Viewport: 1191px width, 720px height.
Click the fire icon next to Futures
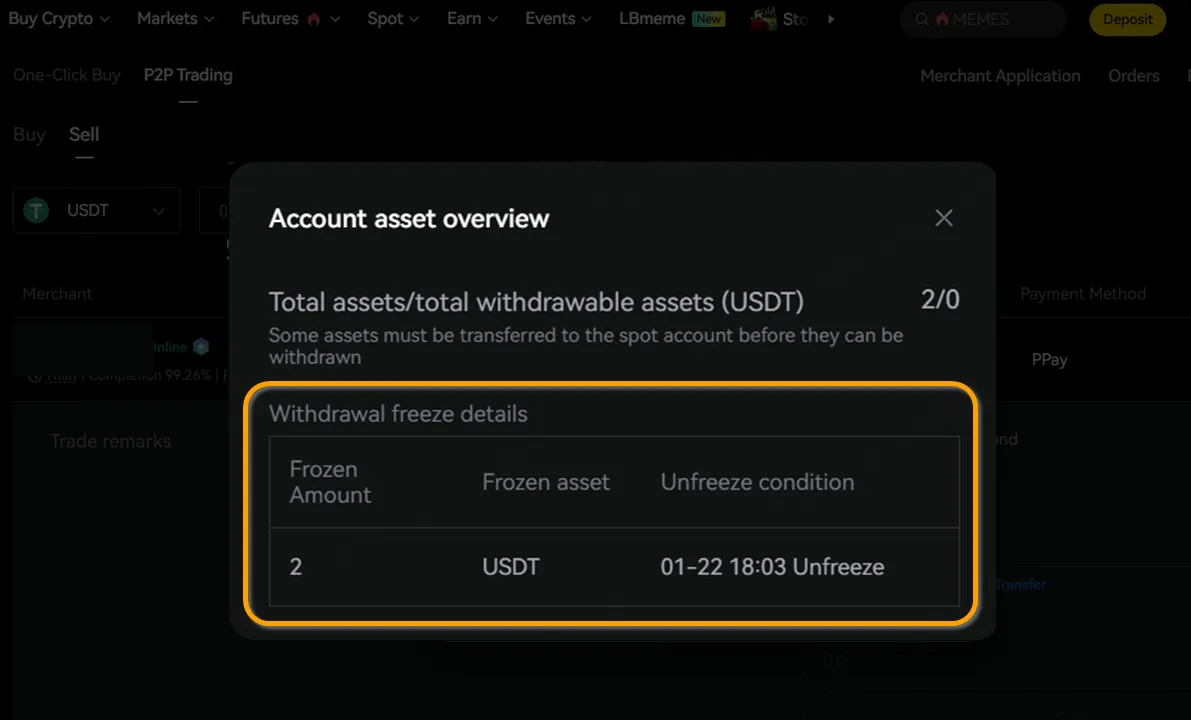point(314,19)
